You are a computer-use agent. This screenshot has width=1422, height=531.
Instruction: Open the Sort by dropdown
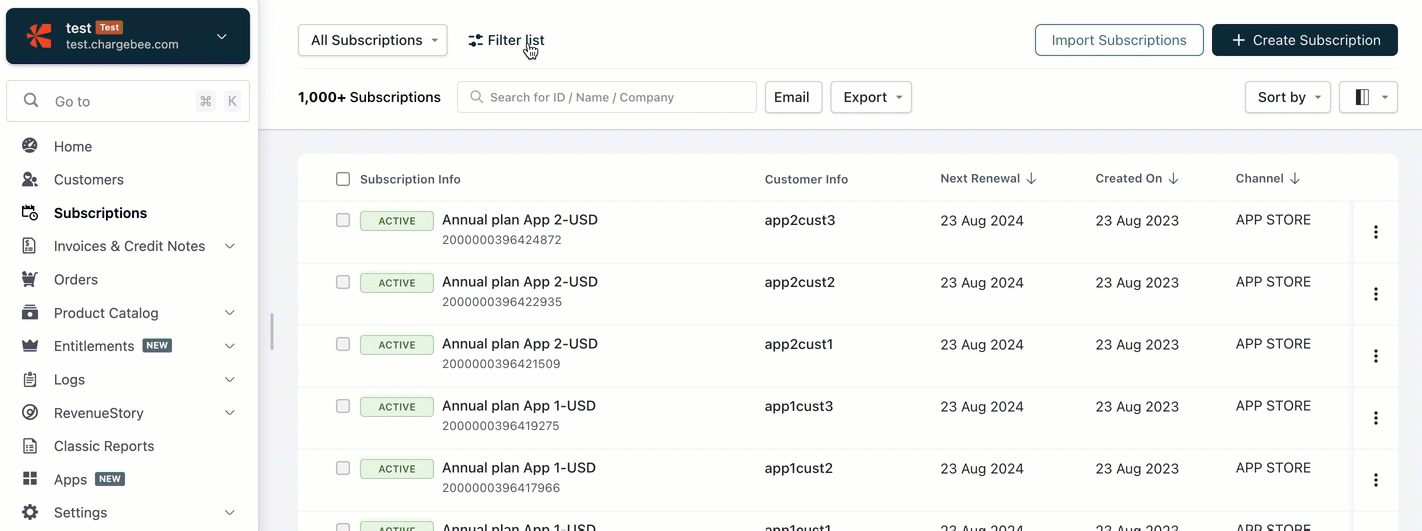tap(1288, 97)
